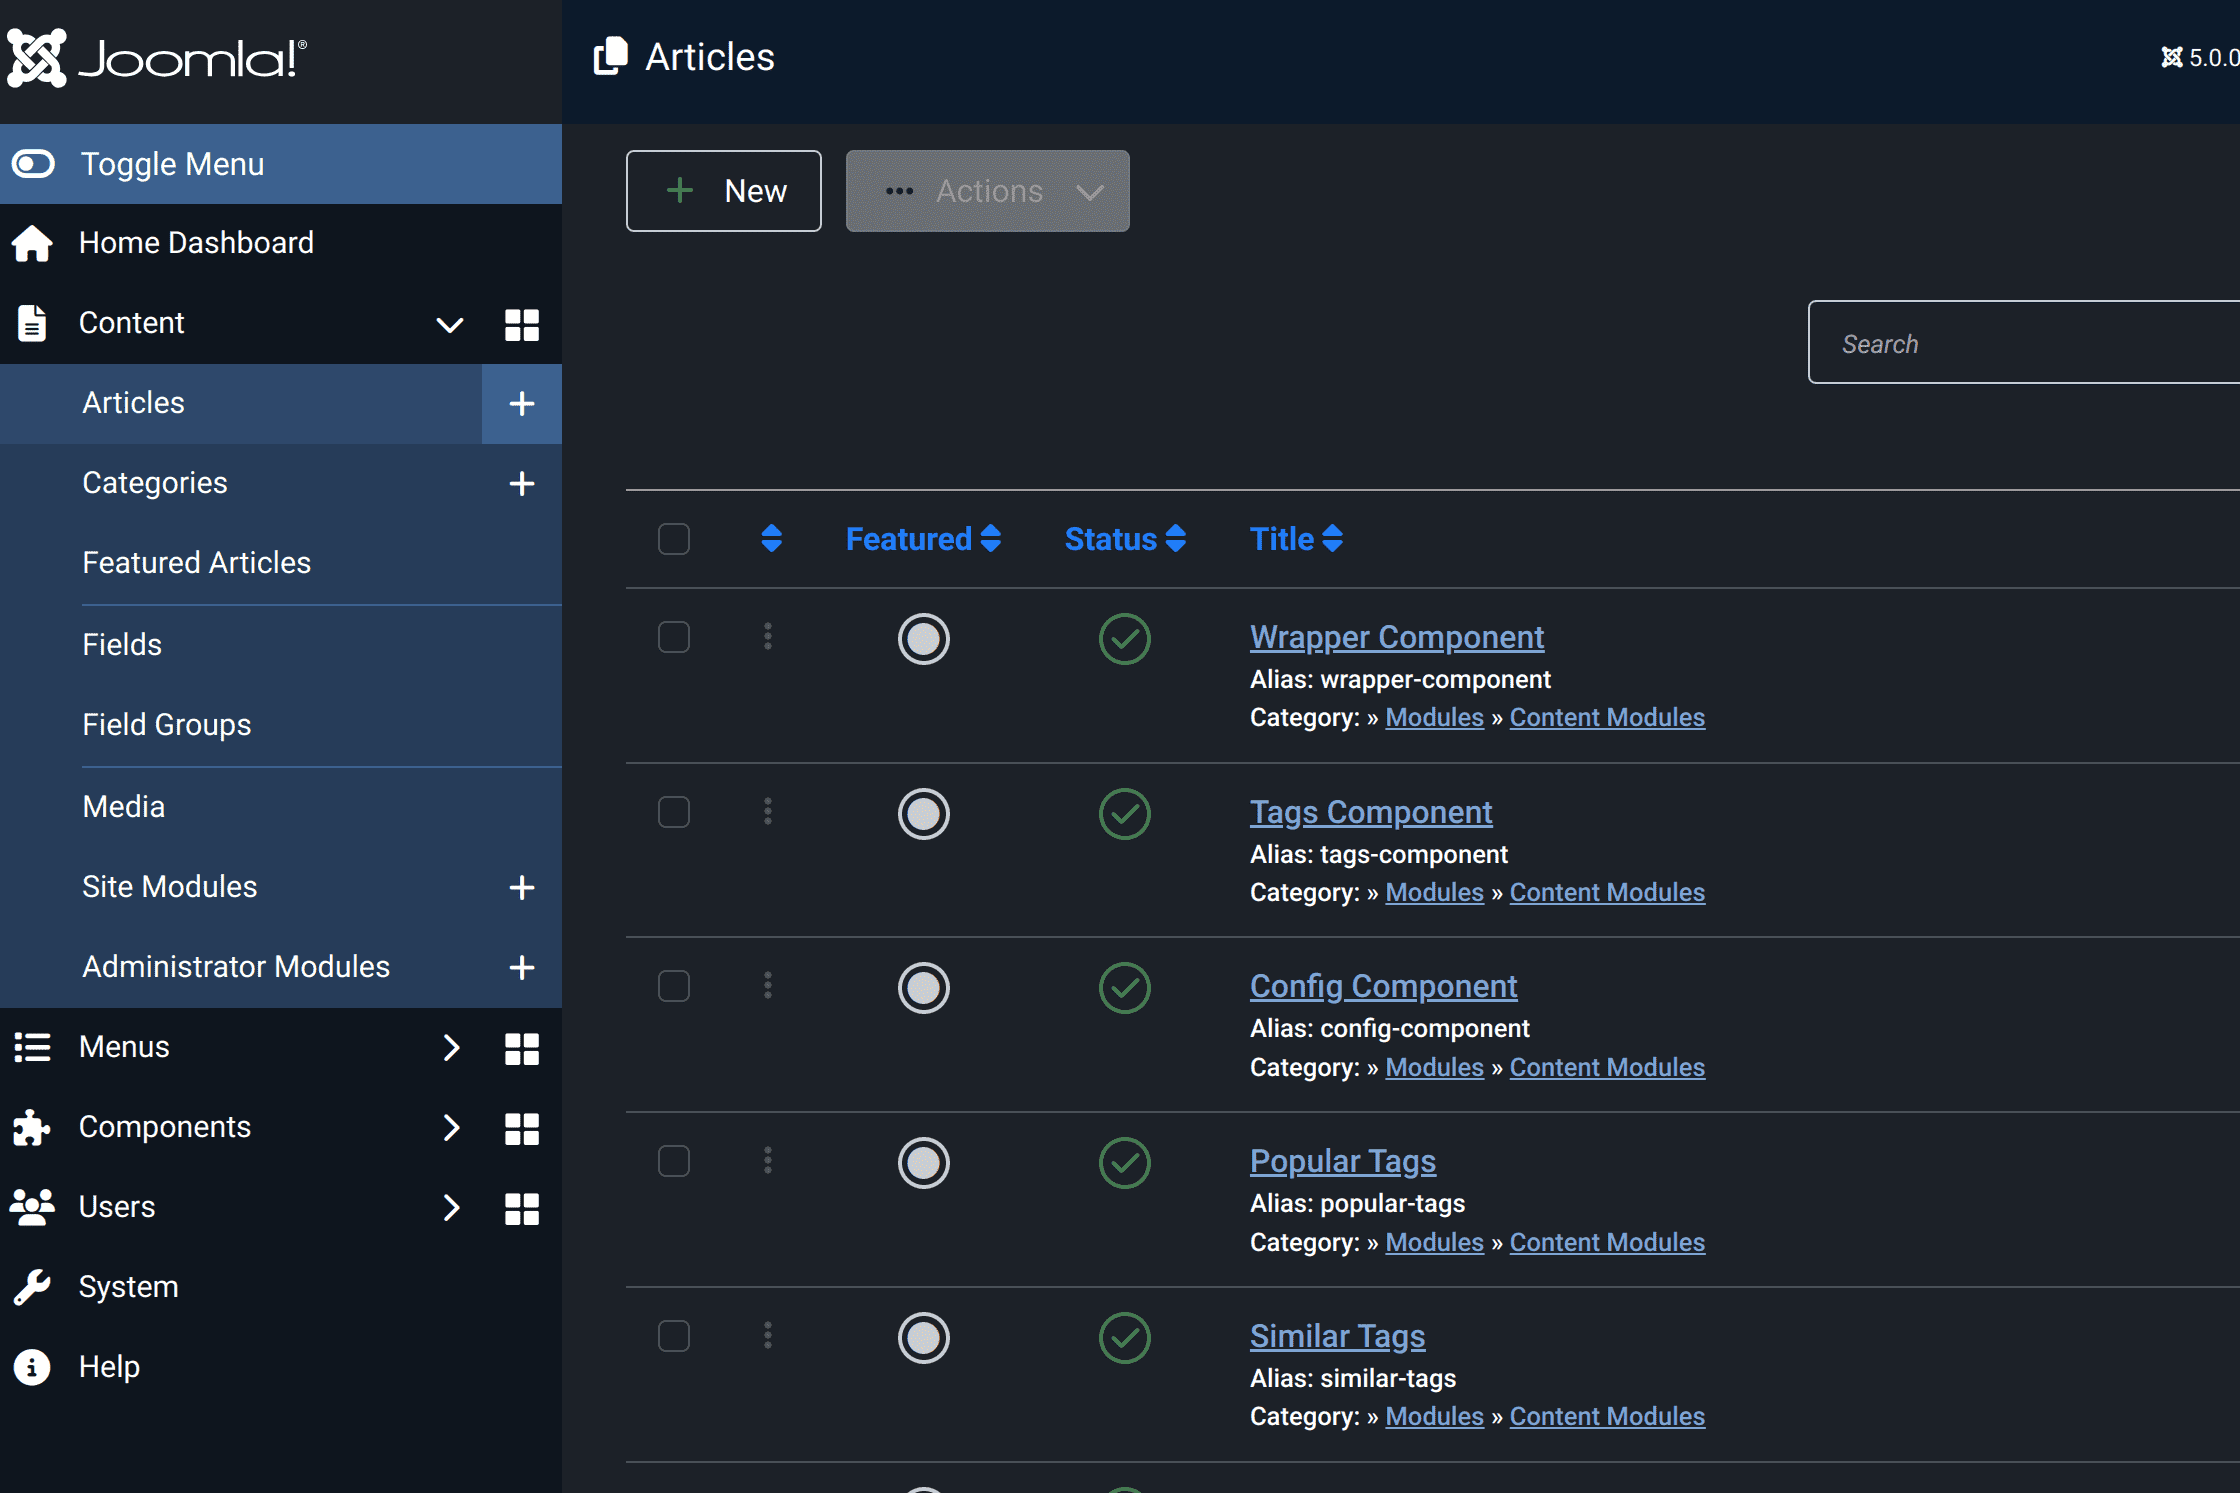Open Media in sidebar
Viewport: 2240px width, 1493px height.
click(x=124, y=807)
